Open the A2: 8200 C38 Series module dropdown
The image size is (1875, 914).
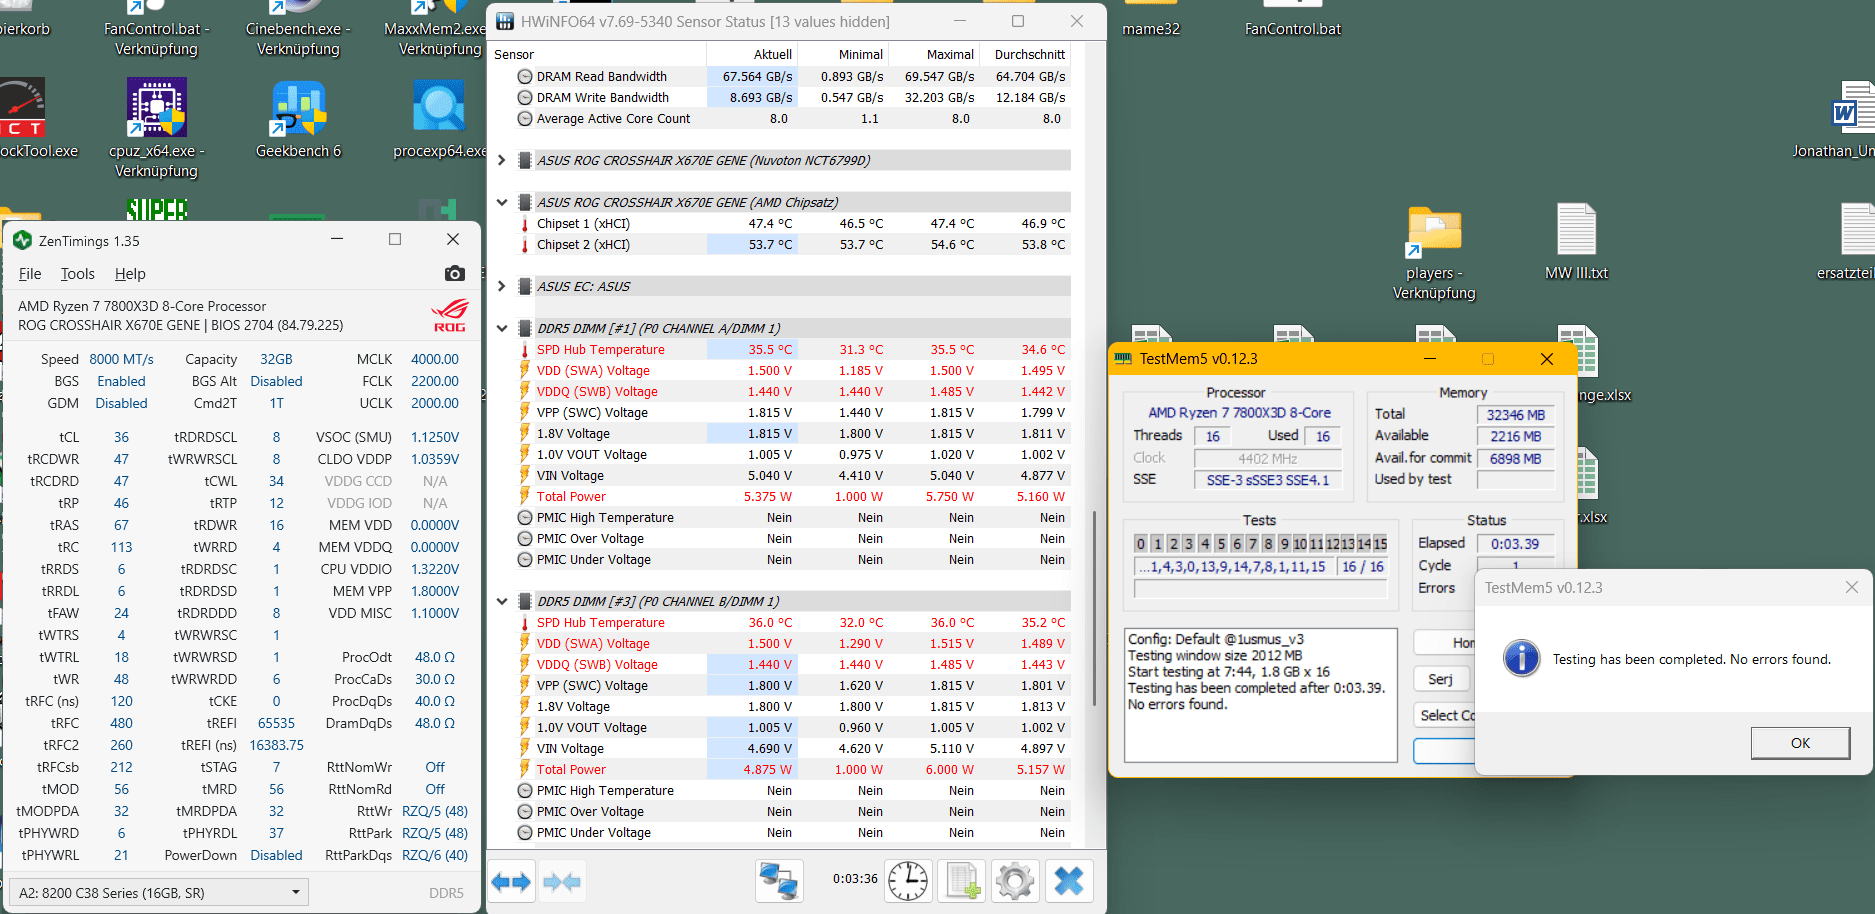point(159,892)
